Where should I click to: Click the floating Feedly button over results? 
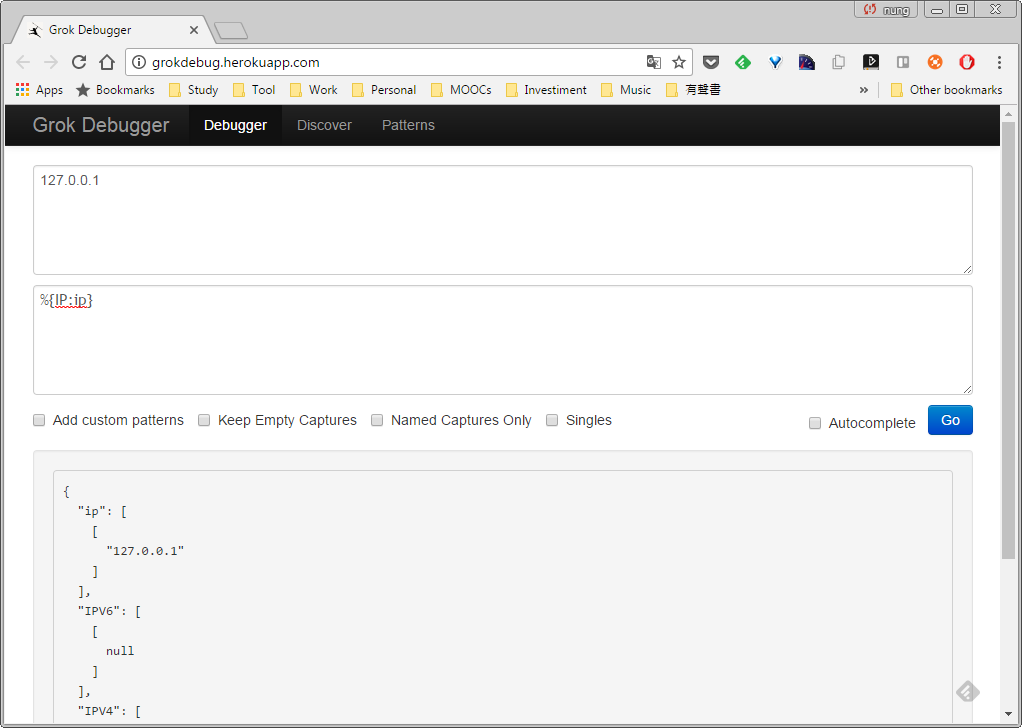pyautogui.click(x=968, y=692)
